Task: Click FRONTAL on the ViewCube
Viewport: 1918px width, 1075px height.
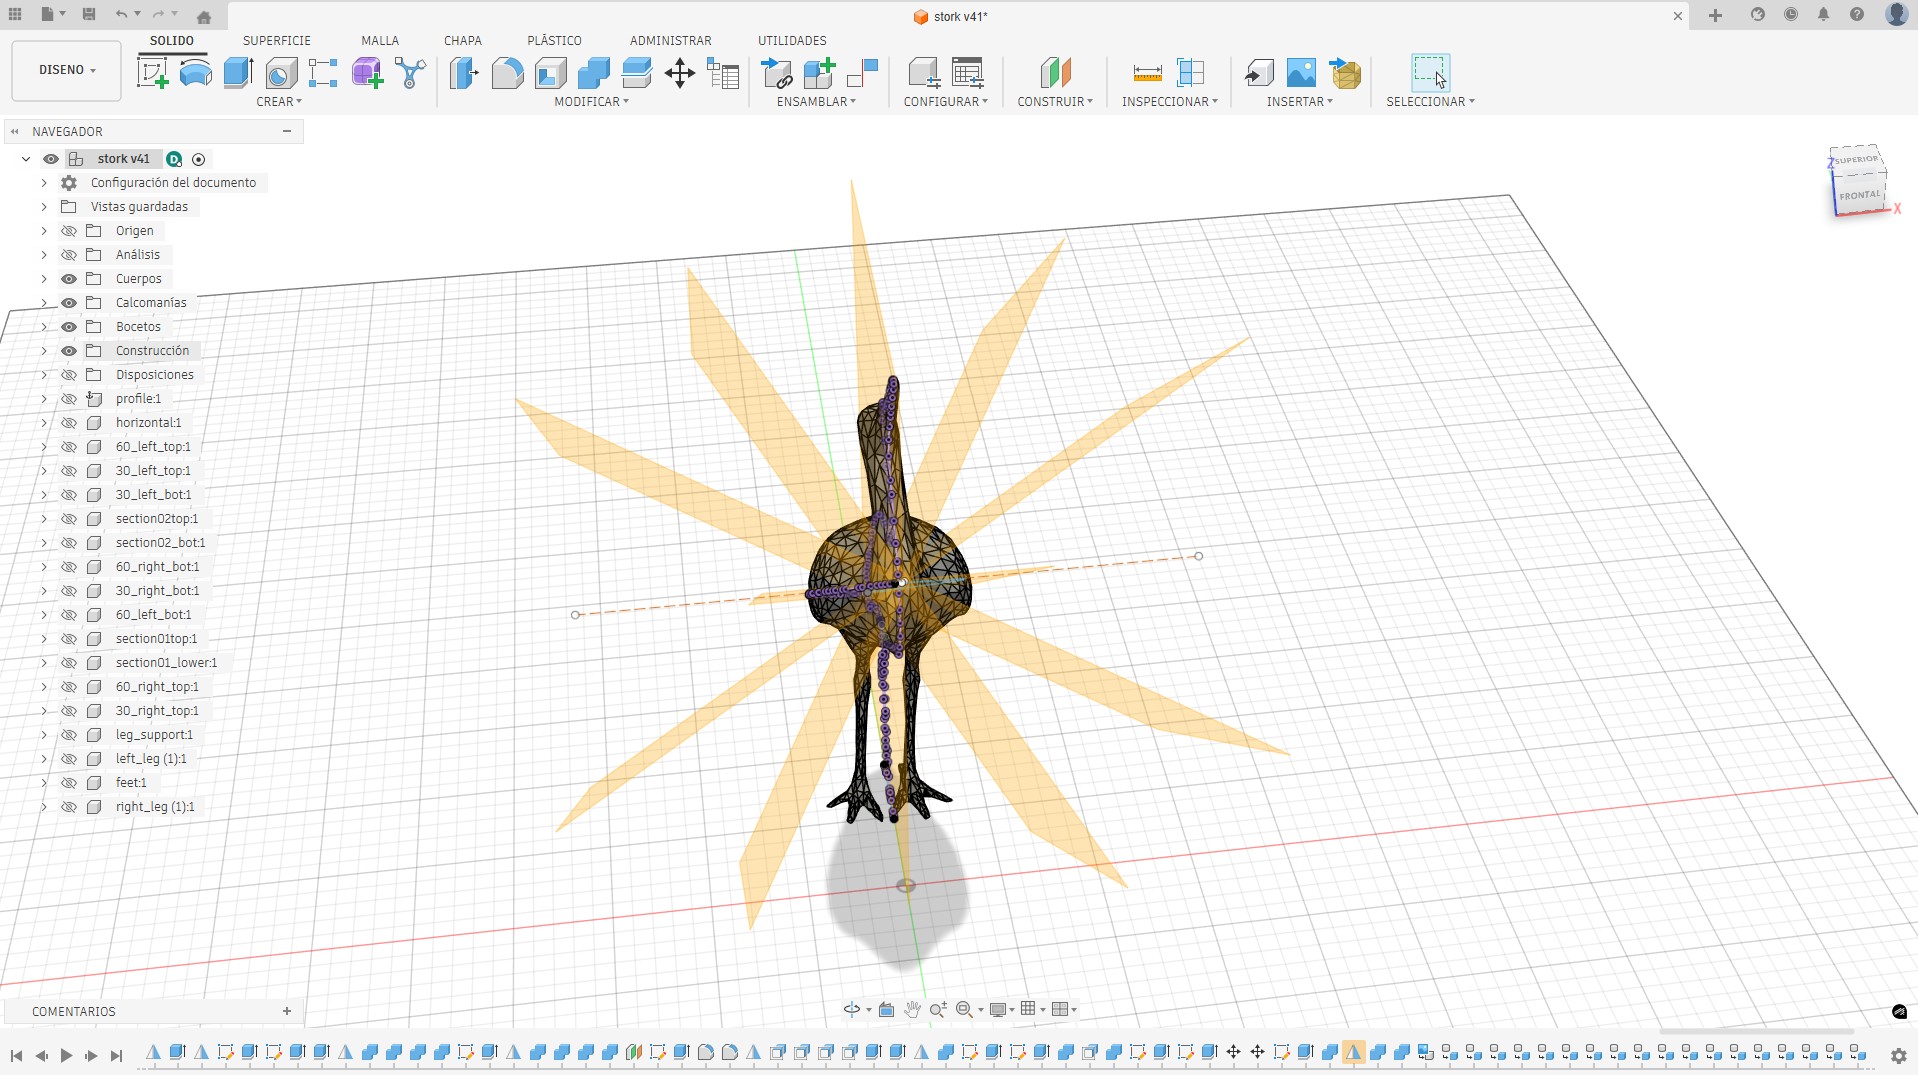Action: (x=1858, y=196)
